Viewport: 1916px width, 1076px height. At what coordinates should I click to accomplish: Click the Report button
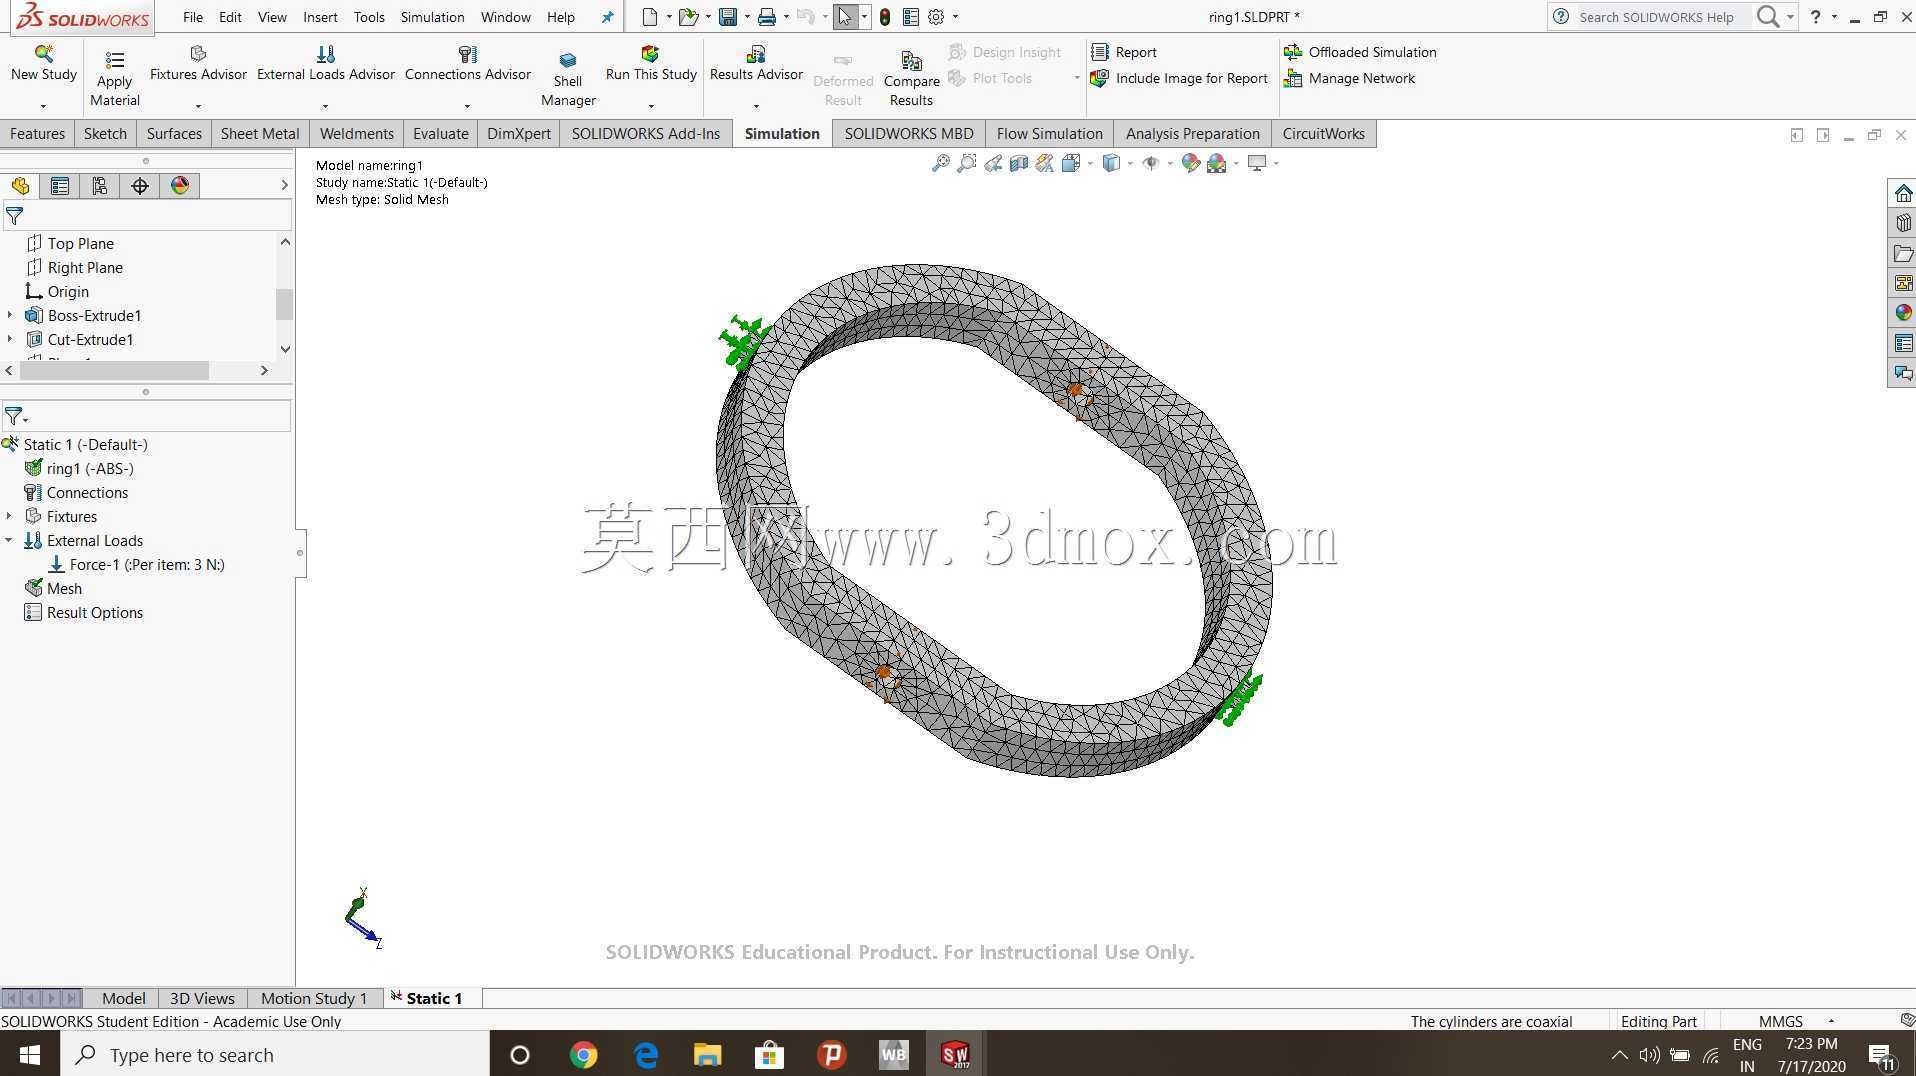coord(1124,52)
